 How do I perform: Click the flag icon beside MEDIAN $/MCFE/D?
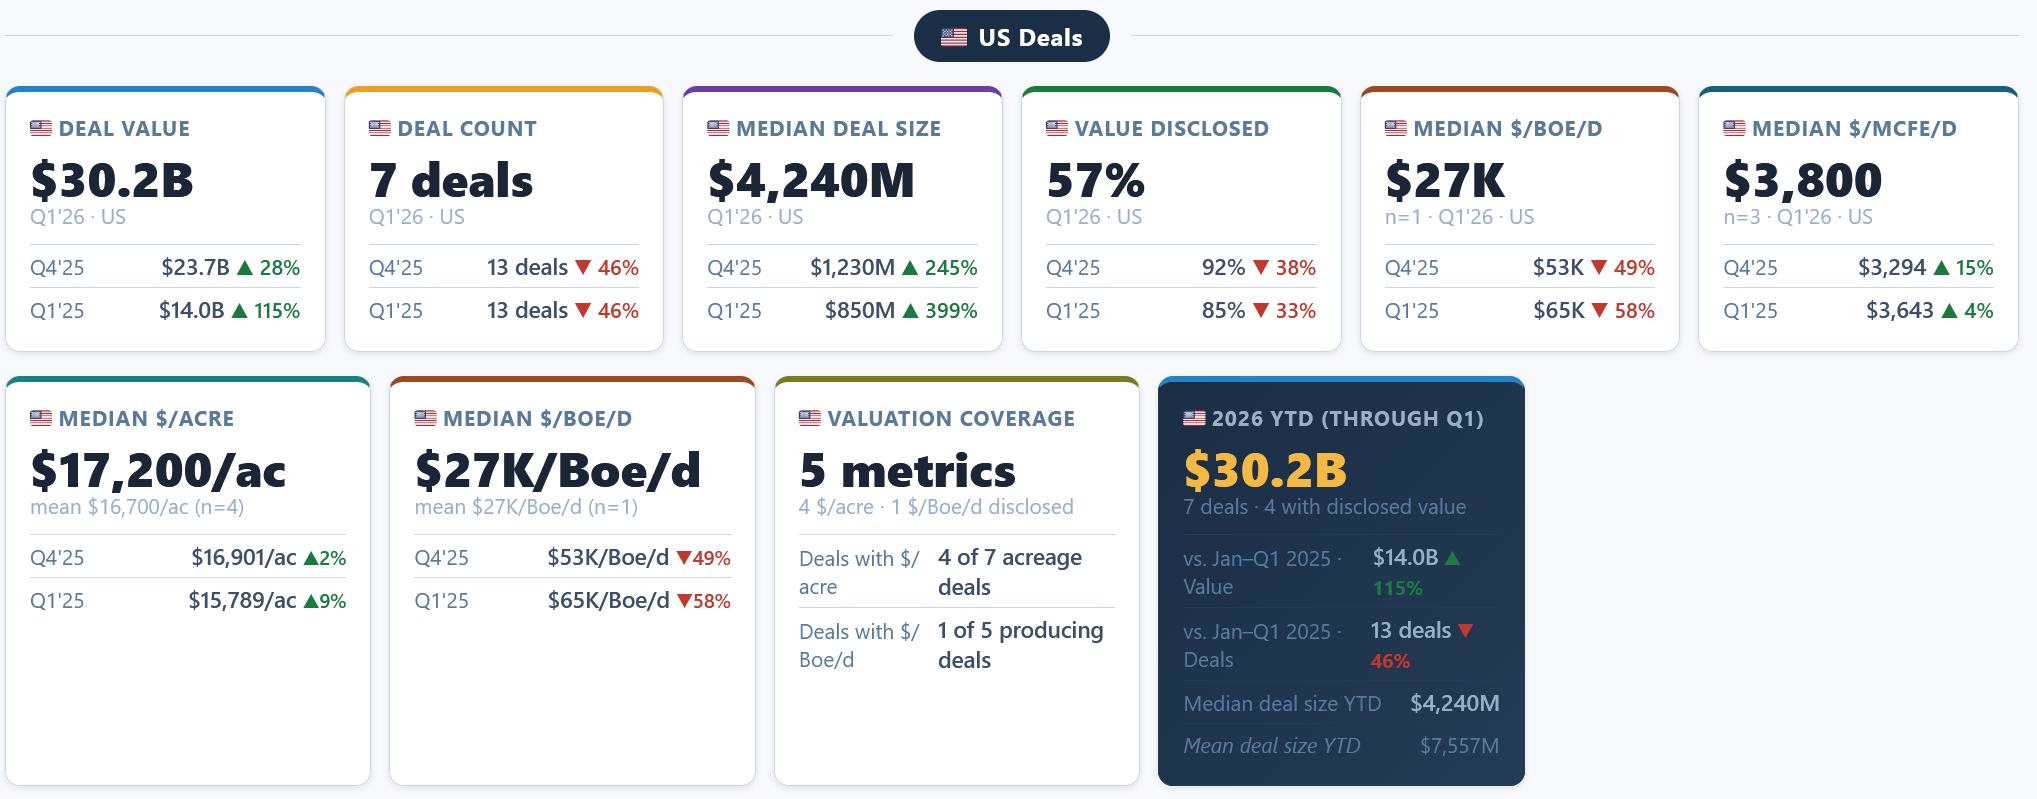point(1734,128)
